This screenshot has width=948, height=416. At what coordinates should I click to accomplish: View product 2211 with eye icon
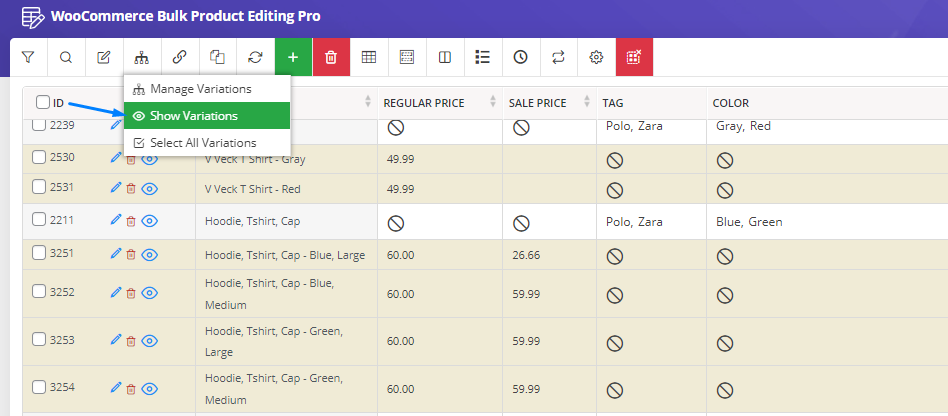(149, 221)
